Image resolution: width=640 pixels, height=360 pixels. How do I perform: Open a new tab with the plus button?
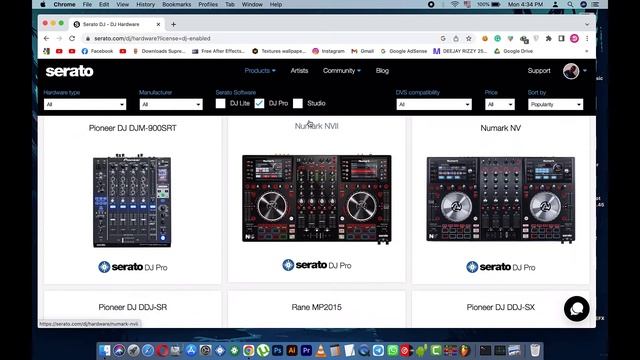173,24
